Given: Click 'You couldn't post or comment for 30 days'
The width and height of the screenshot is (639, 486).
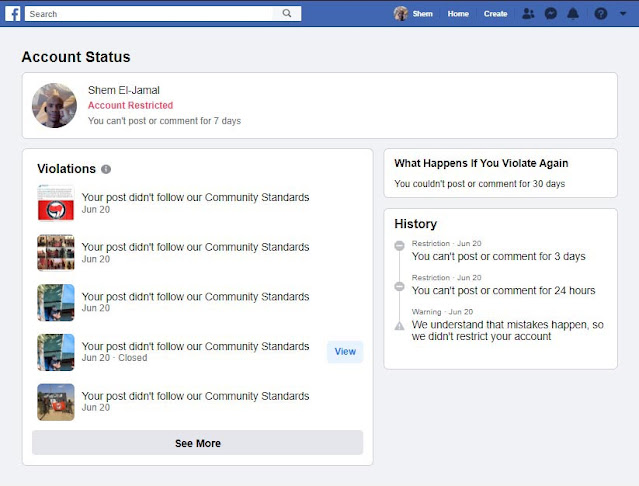Looking at the screenshot, I should click(479, 184).
